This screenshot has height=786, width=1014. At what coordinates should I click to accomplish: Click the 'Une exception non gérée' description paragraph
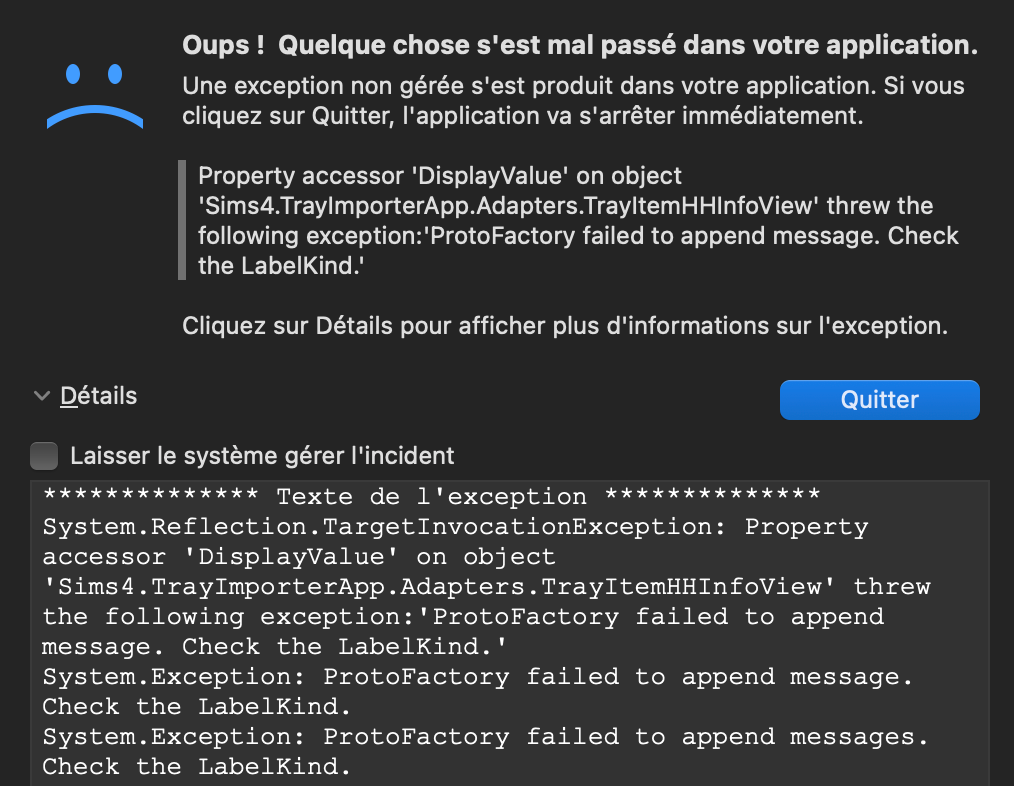573,100
